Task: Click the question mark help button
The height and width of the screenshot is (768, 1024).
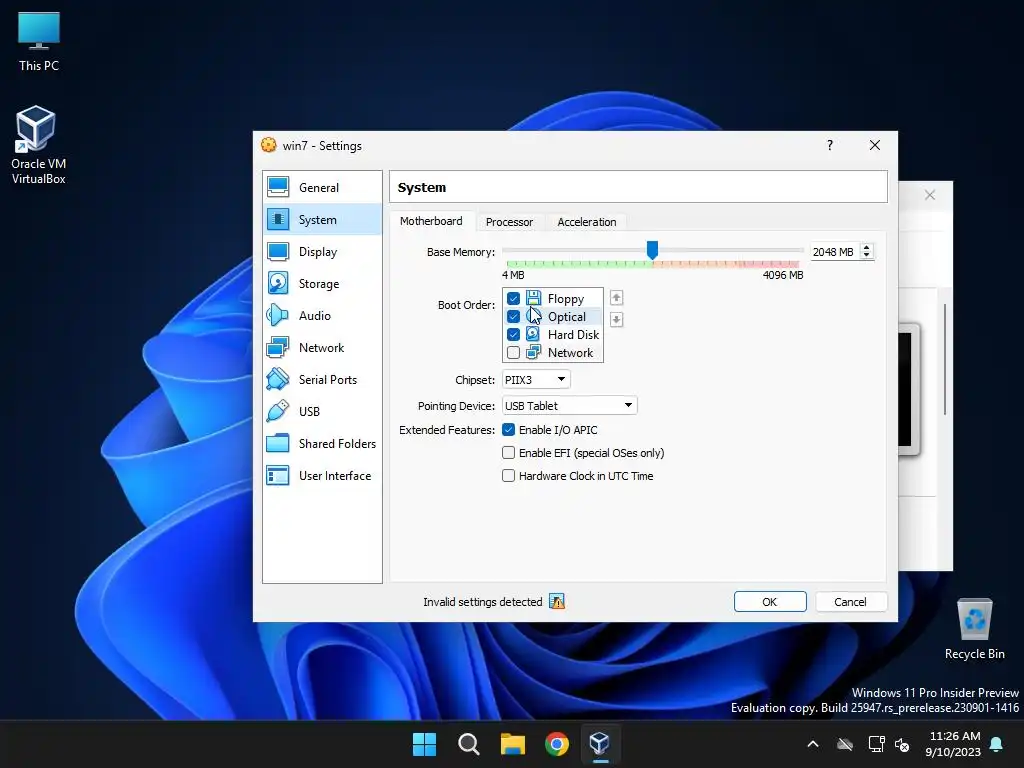Action: pyautogui.click(x=829, y=145)
